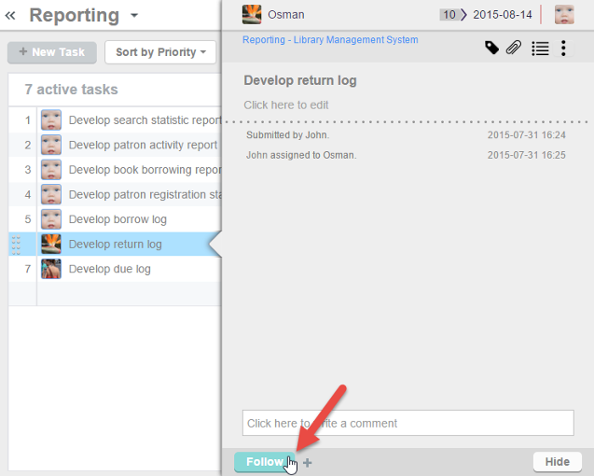
Task: Collapse sidebar with double-chevron back icon
Action: 10,16
